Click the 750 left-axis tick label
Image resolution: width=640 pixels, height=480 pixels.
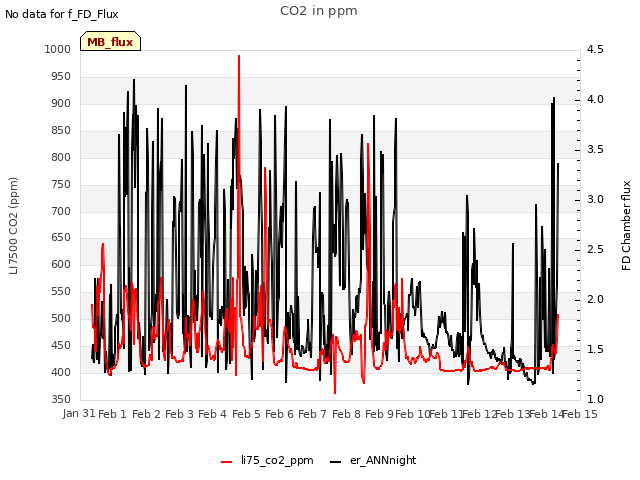pos(61,184)
